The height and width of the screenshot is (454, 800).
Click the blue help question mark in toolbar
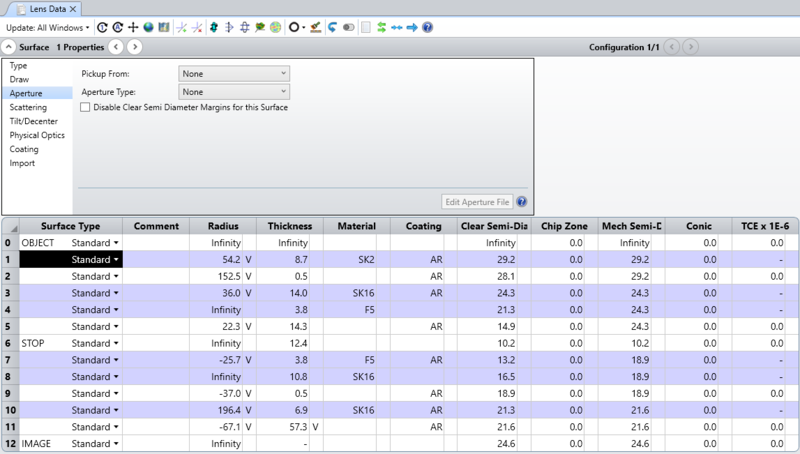click(427, 27)
